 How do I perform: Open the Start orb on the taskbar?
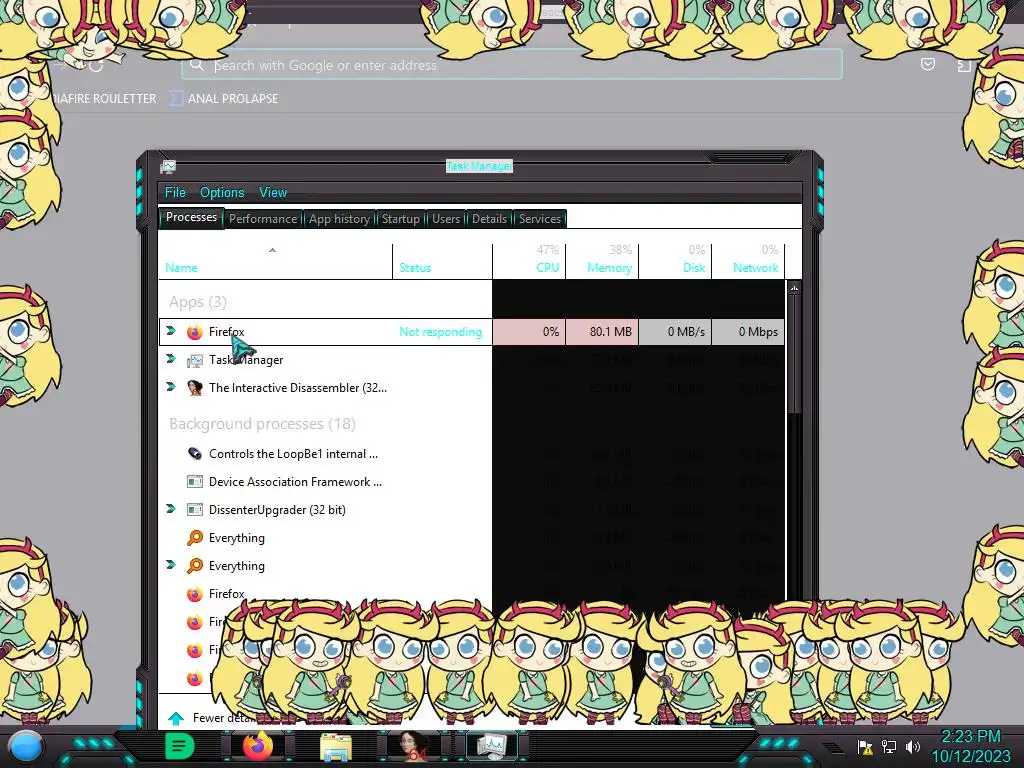coord(25,746)
